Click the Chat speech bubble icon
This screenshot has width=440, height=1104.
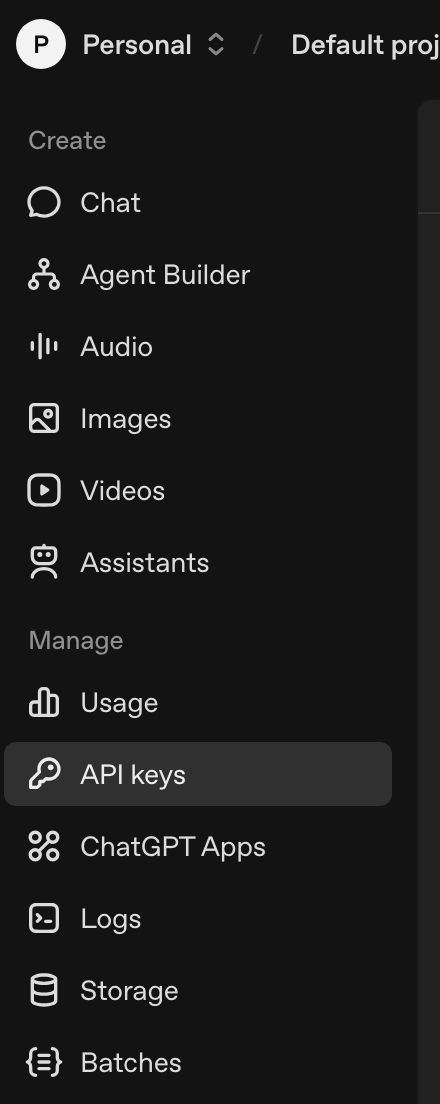click(x=44, y=203)
